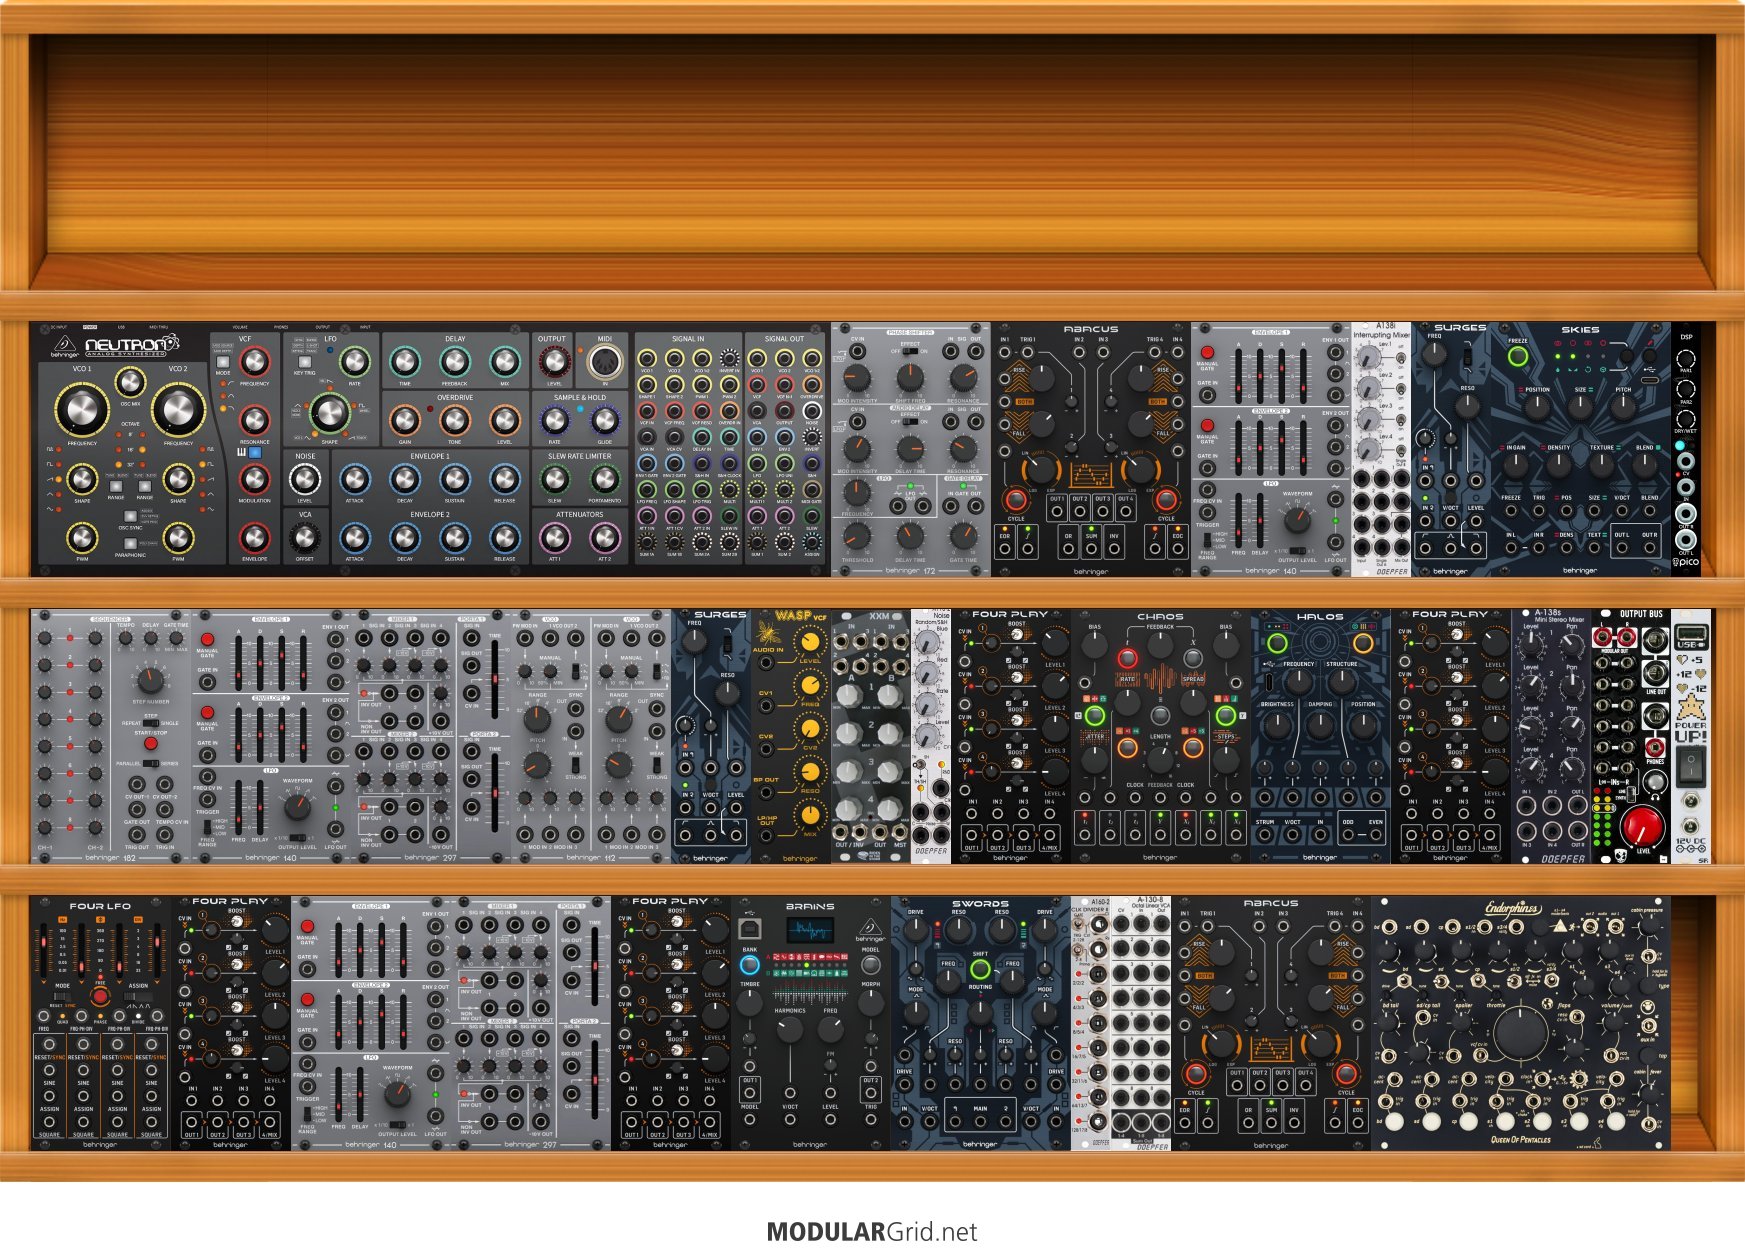Click the Neutron LFO Shape knob
Screen dimensions: 1745x1253
pyautogui.click(x=329, y=411)
